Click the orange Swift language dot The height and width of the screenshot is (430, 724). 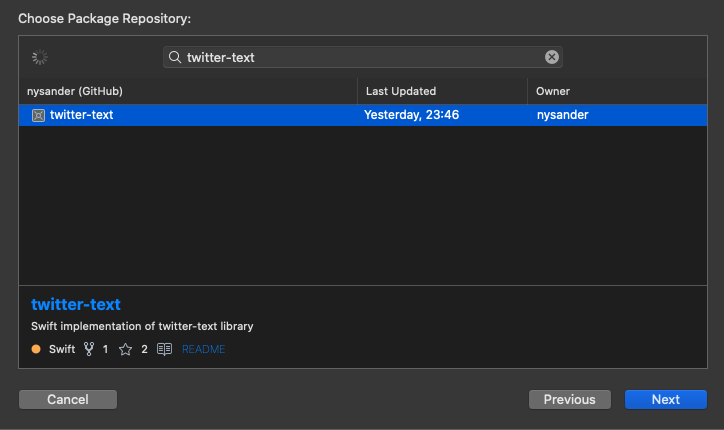(36, 349)
